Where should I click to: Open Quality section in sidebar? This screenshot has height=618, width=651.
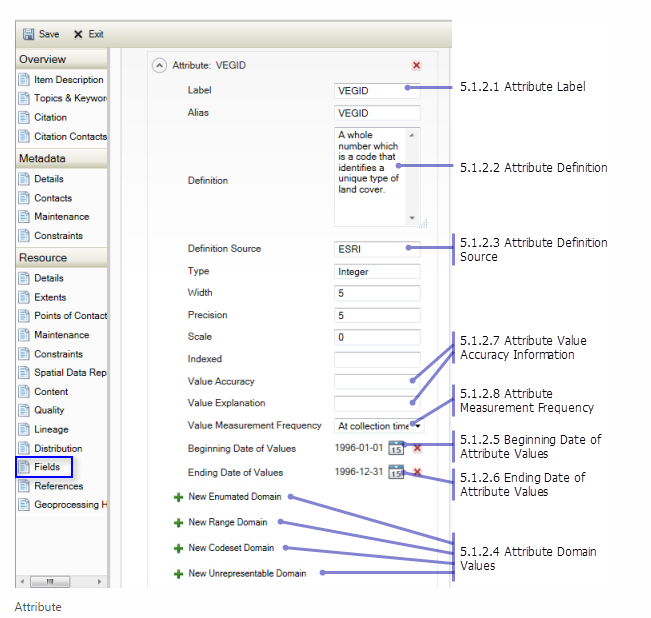point(49,410)
